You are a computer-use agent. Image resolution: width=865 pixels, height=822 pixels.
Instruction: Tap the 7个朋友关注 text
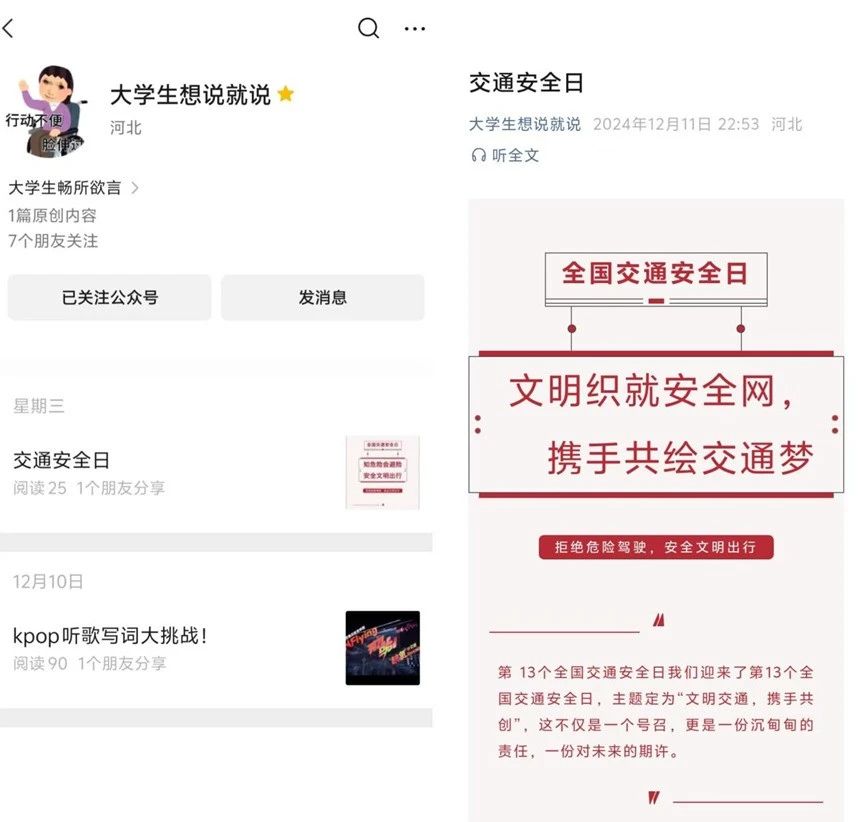tap(53, 241)
